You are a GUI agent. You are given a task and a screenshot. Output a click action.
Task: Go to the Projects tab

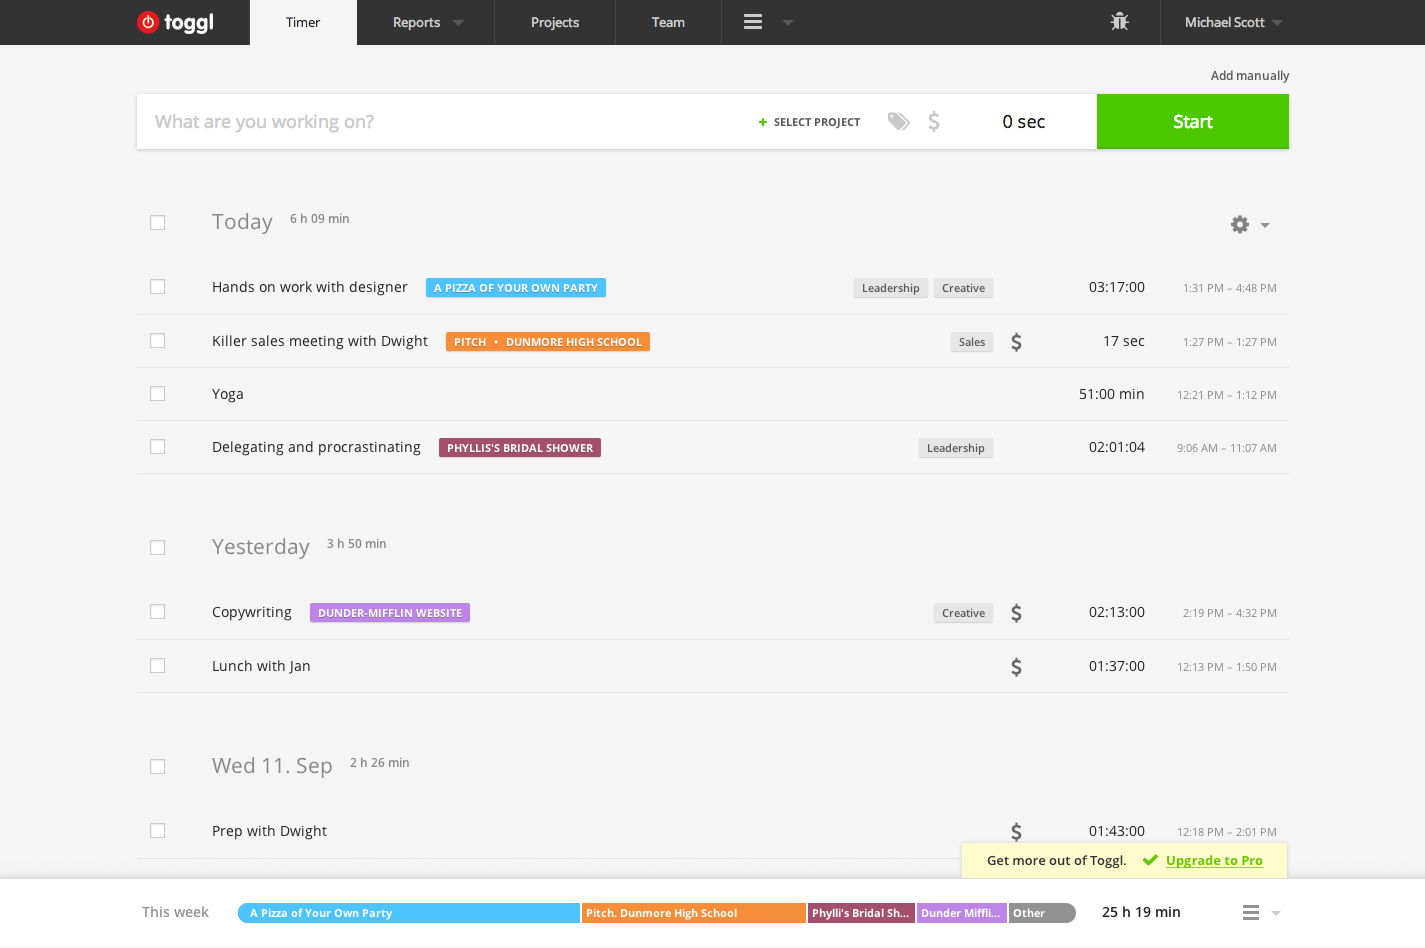(x=554, y=22)
